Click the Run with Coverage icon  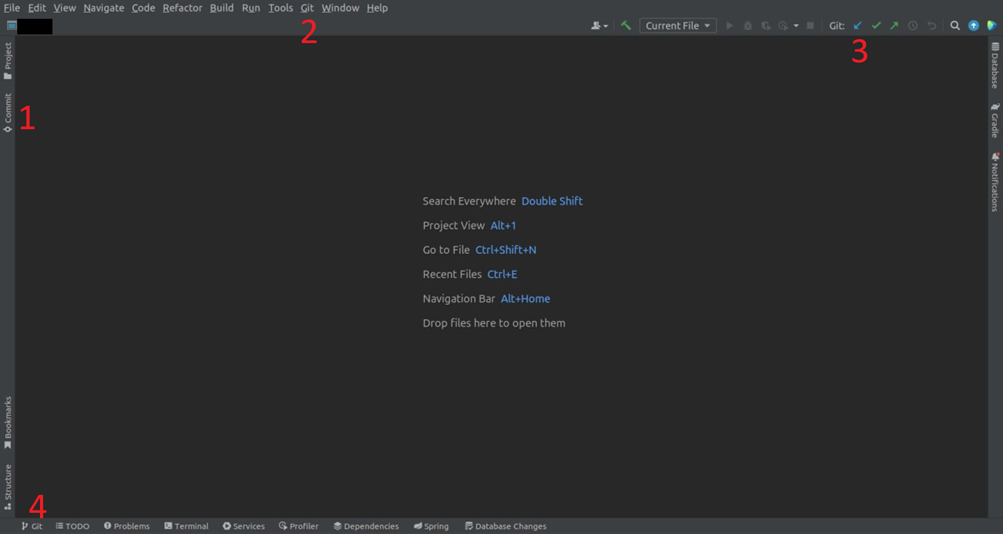click(x=765, y=26)
